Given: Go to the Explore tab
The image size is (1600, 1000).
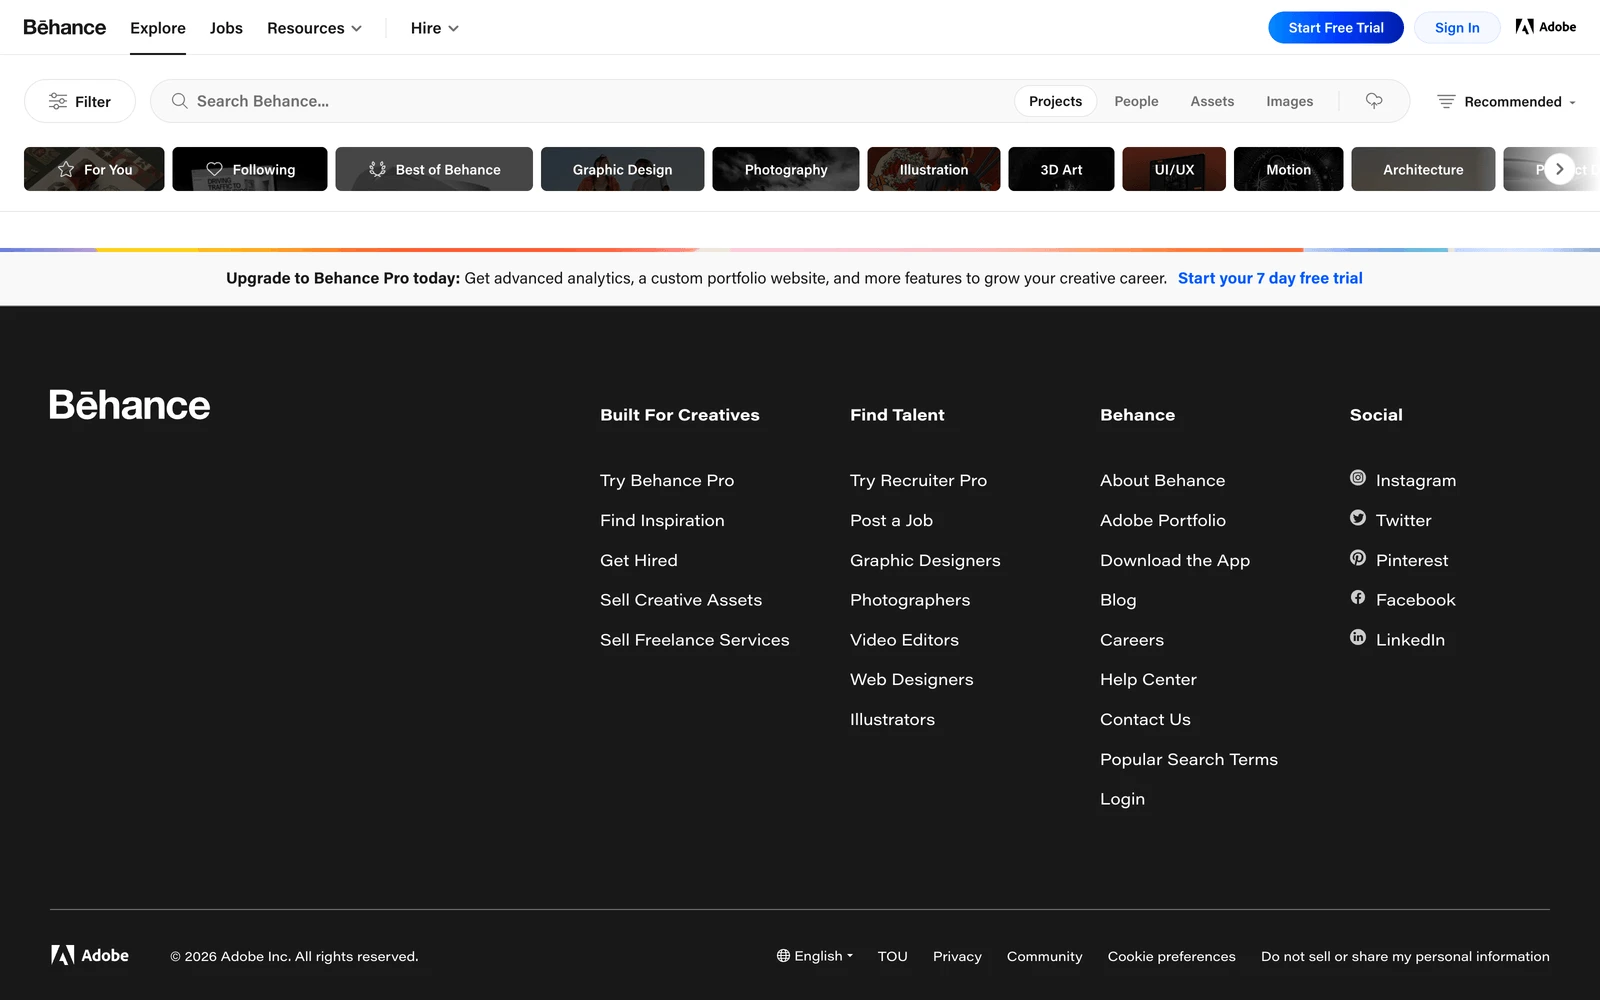Looking at the screenshot, I should coord(158,28).
